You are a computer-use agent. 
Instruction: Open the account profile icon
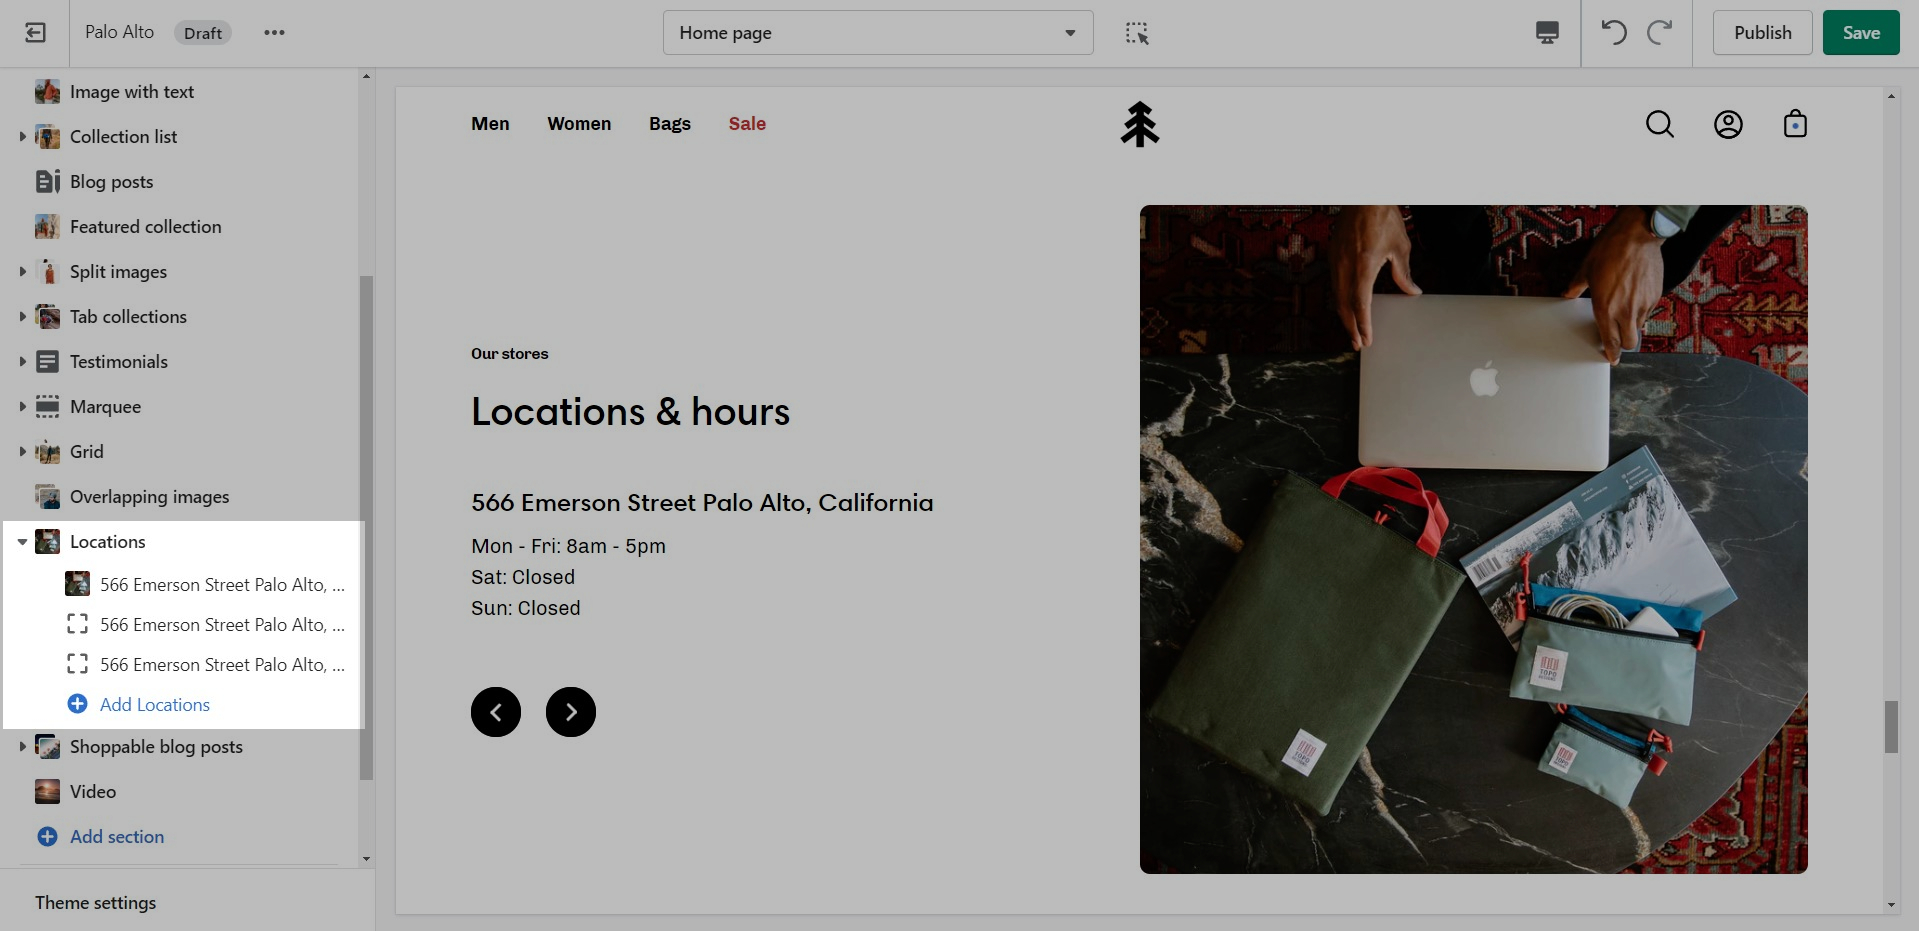click(x=1728, y=124)
